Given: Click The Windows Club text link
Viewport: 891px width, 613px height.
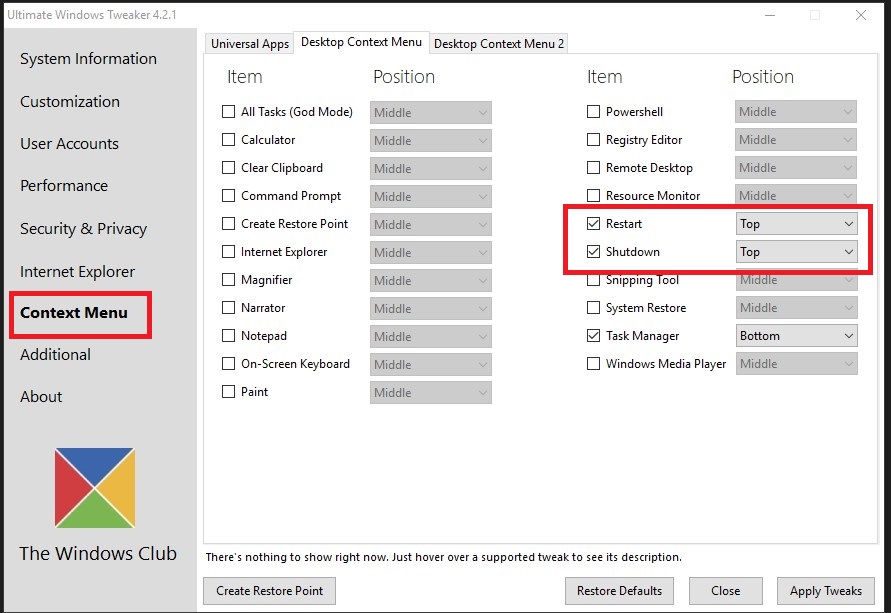Looking at the screenshot, I should point(98,553).
